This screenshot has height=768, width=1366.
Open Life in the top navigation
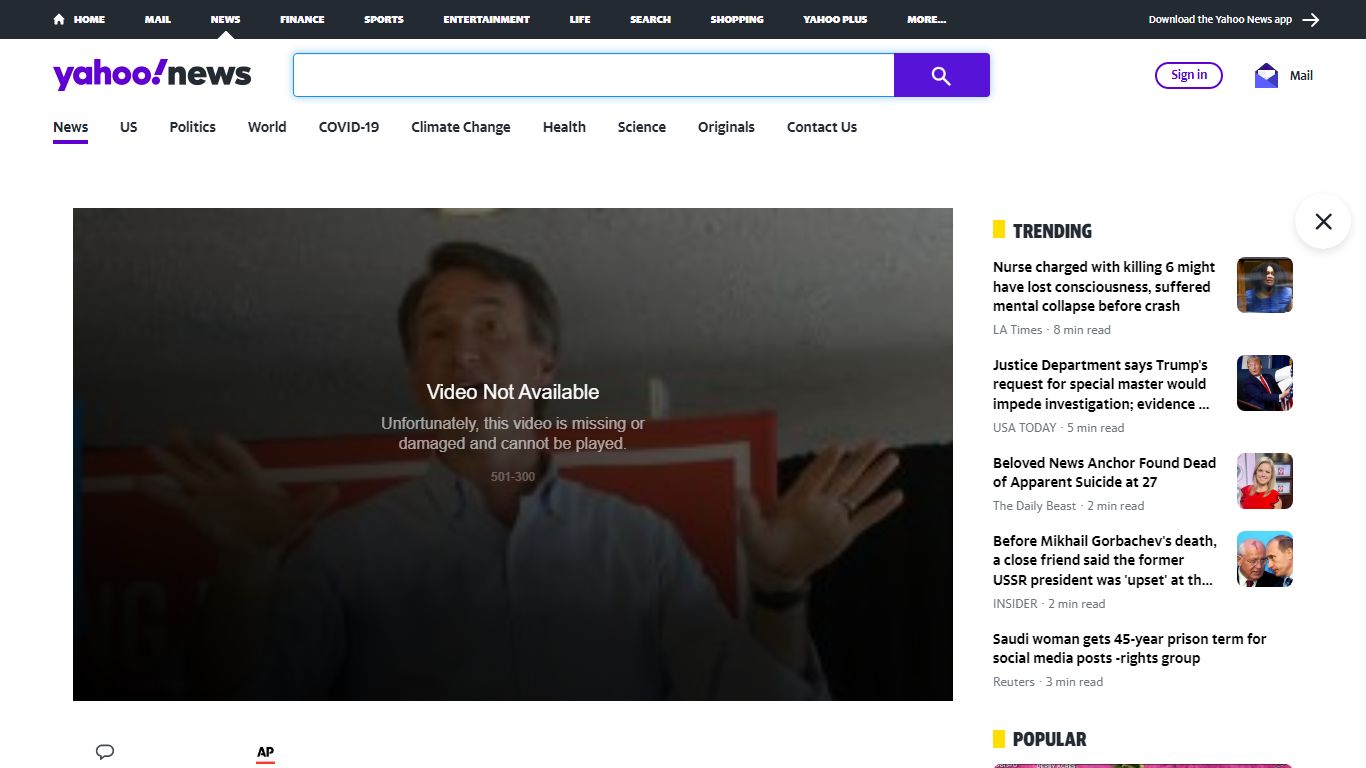click(x=580, y=19)
